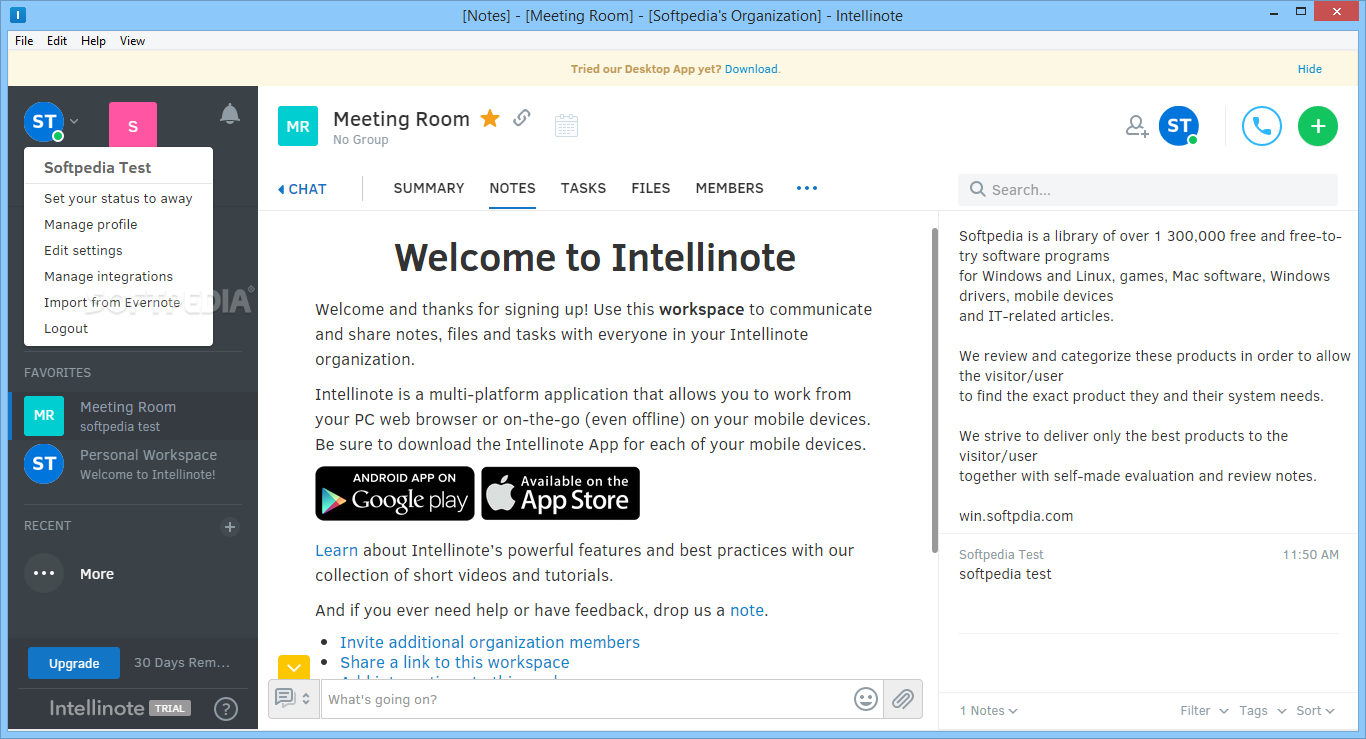Click the Search input field
Viewport: 1366px width, 739px height.
coord(1148,189)
